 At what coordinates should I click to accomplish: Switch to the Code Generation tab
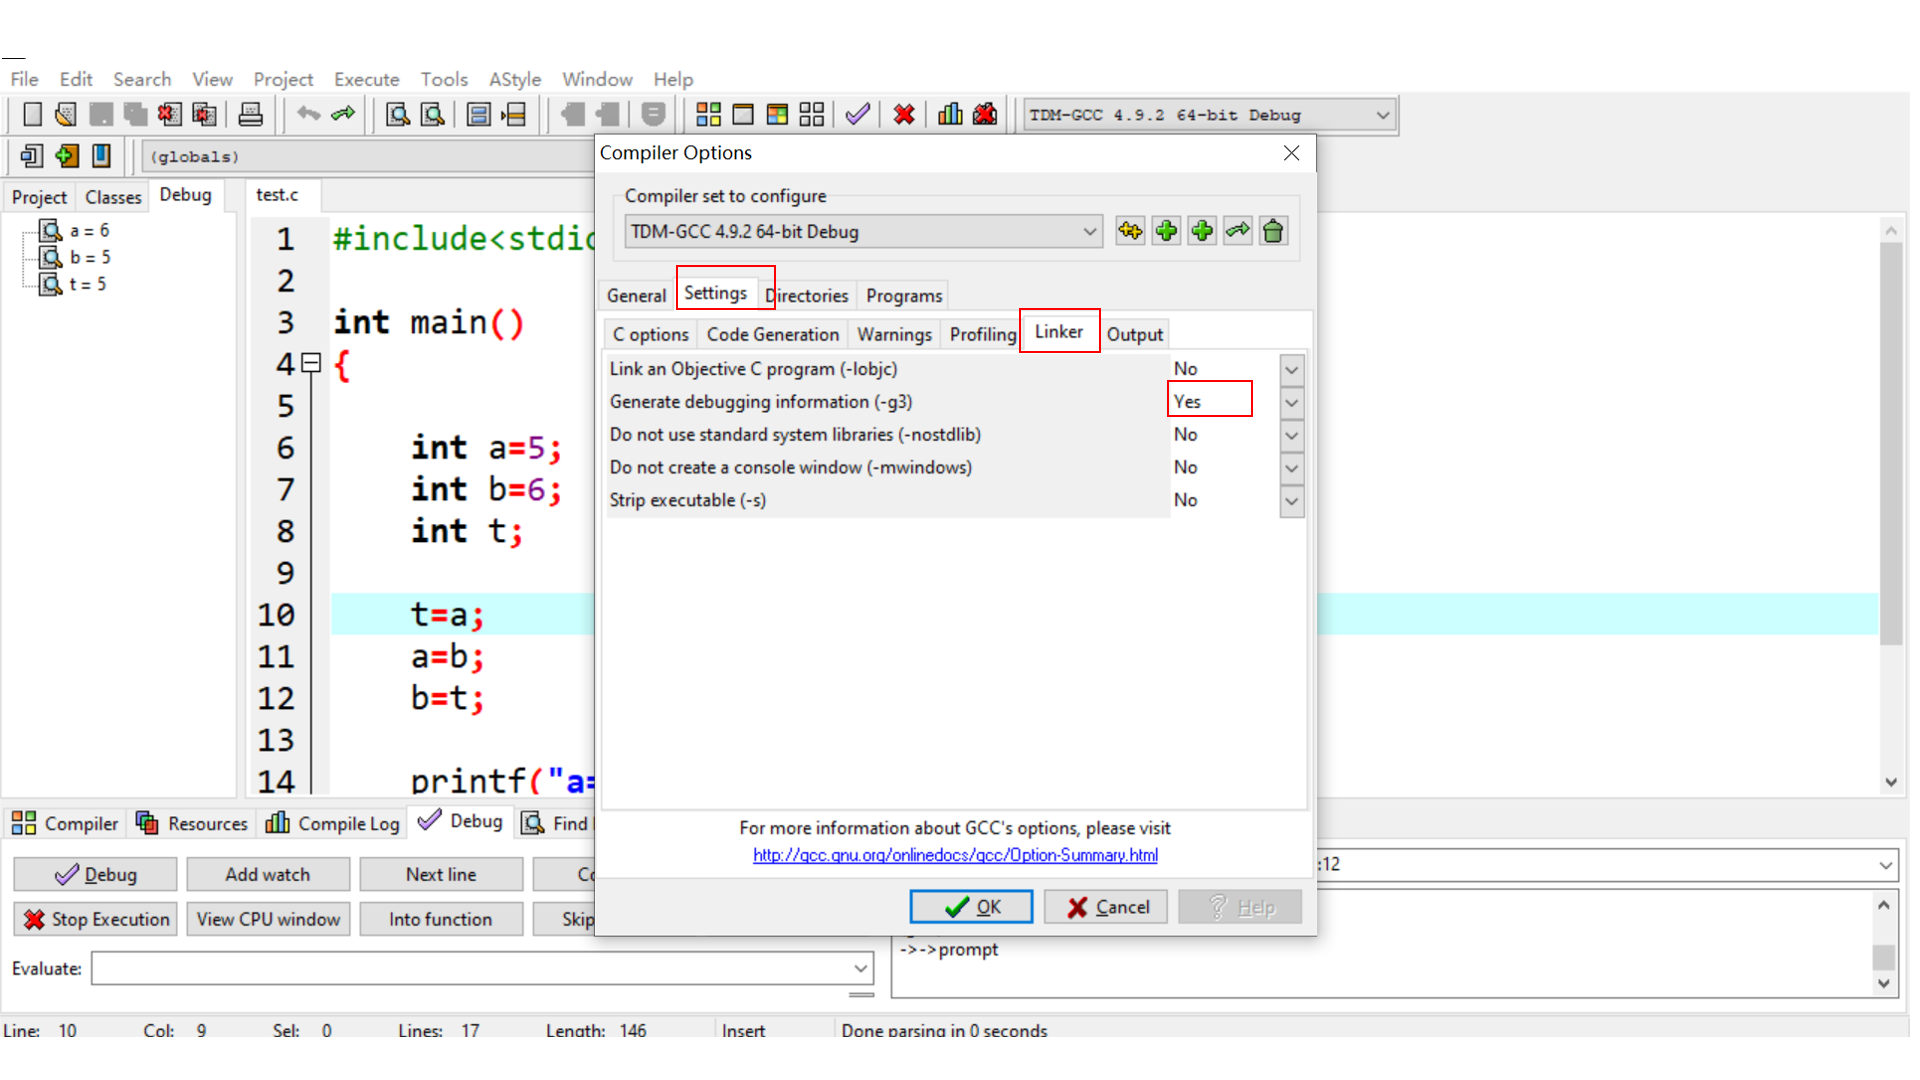tap(772, 335)
